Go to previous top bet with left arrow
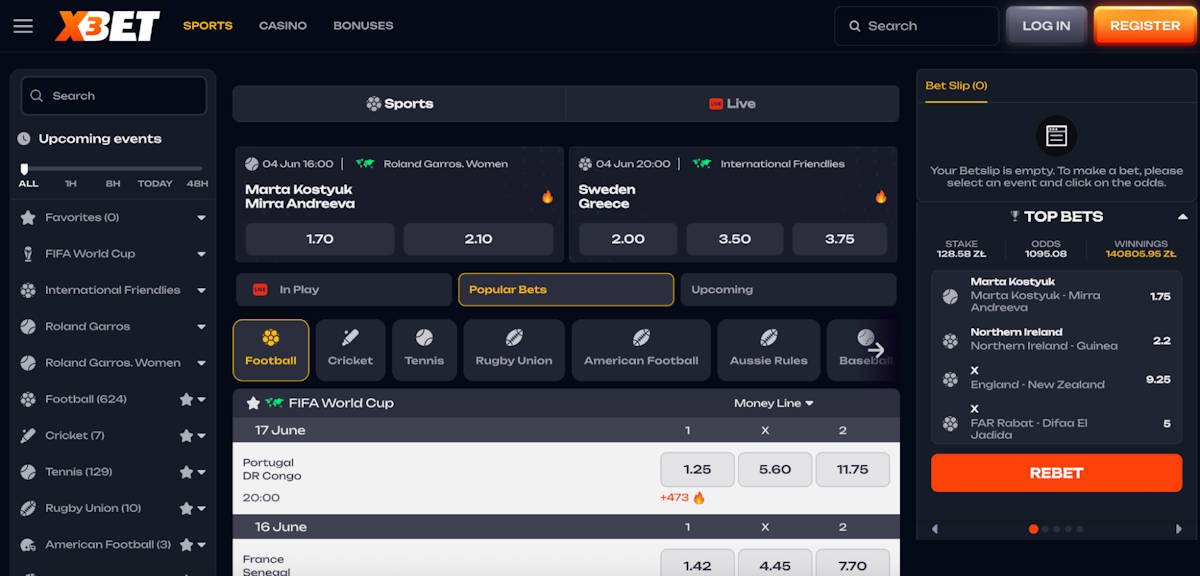1200x576 pixels. (x=935, y=529)
